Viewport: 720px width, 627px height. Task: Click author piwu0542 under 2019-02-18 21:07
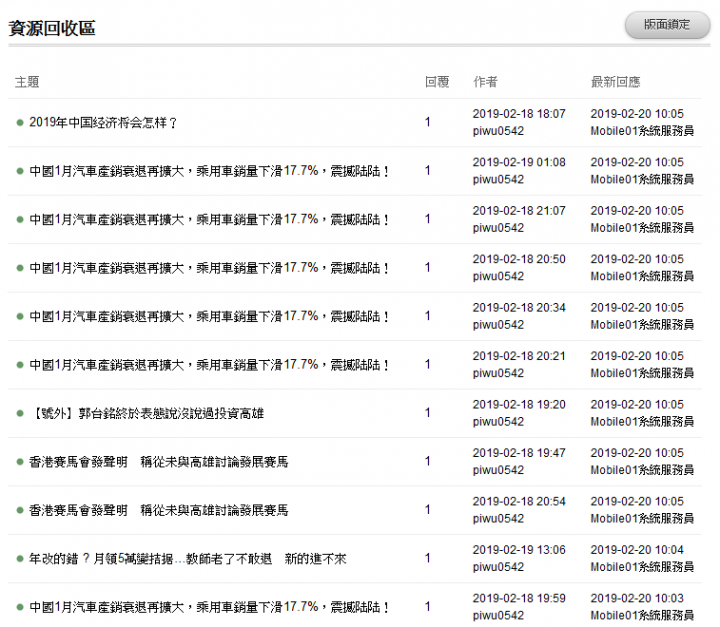tap(498, 228)
